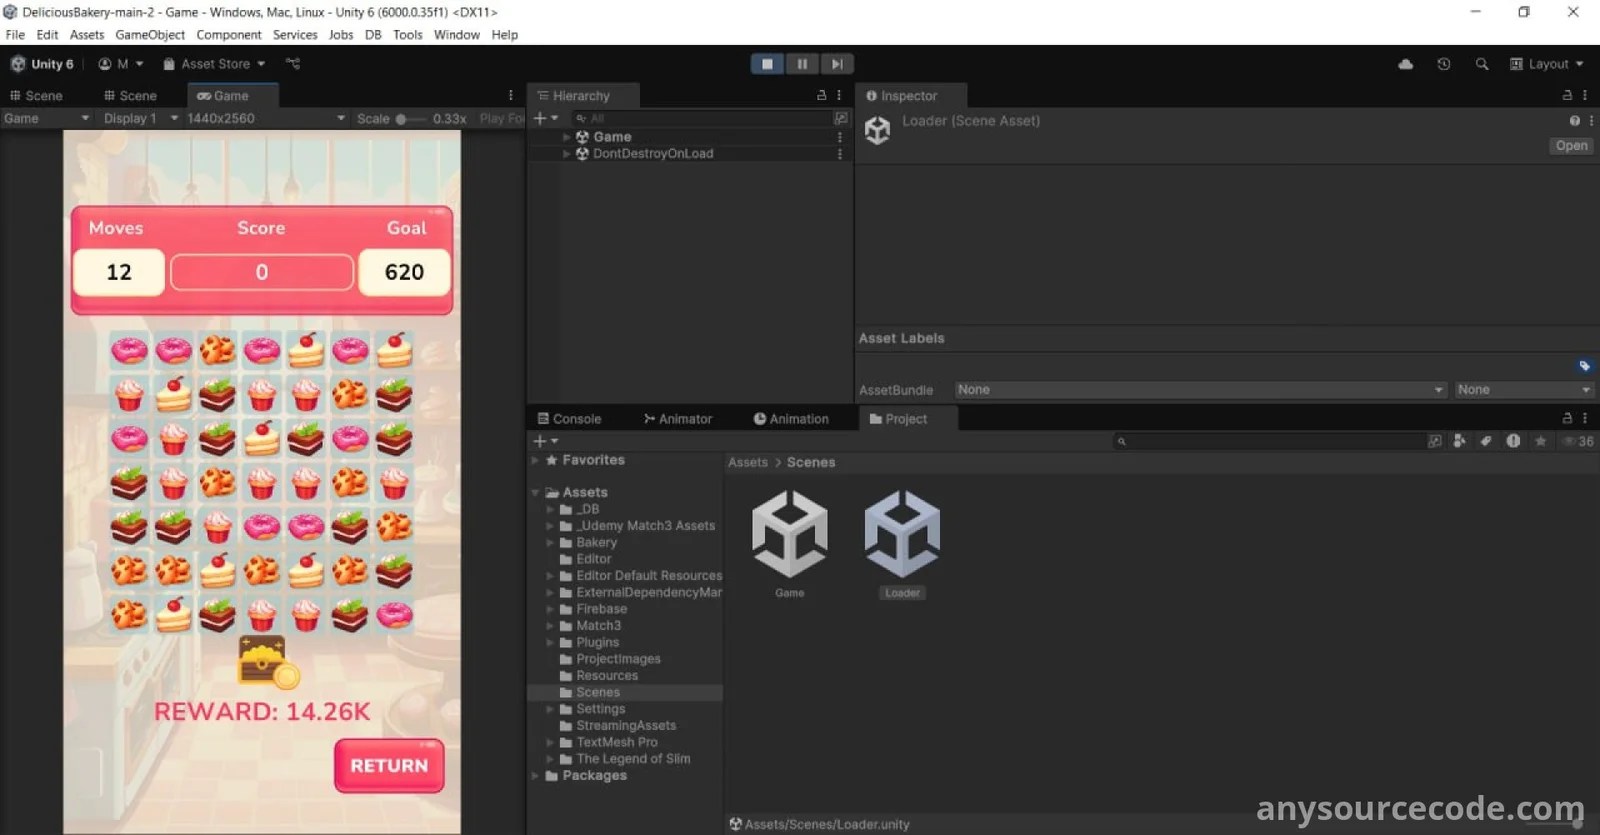Stop play mode with the play button
Viewport: 1600px width, 835px height.
(x=767, y=64)
